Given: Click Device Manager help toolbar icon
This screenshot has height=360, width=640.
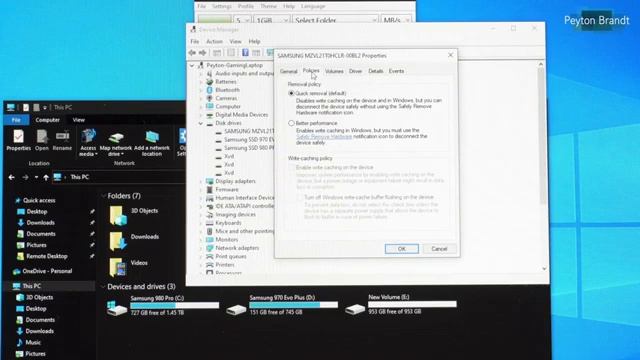Looking at the screenshot, I should pos(245,53).
